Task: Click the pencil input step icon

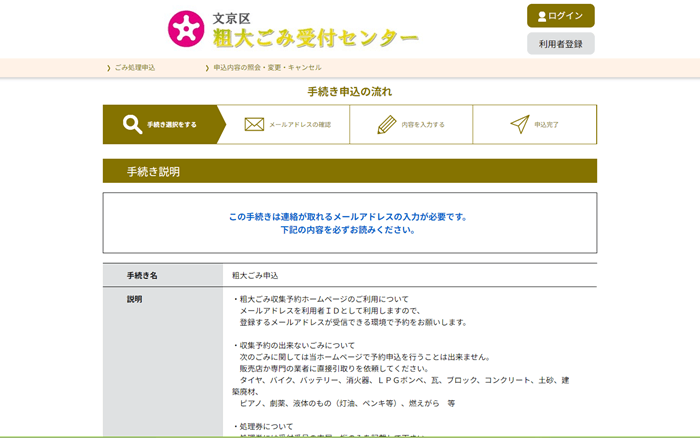Action: (x=387, y=125)
